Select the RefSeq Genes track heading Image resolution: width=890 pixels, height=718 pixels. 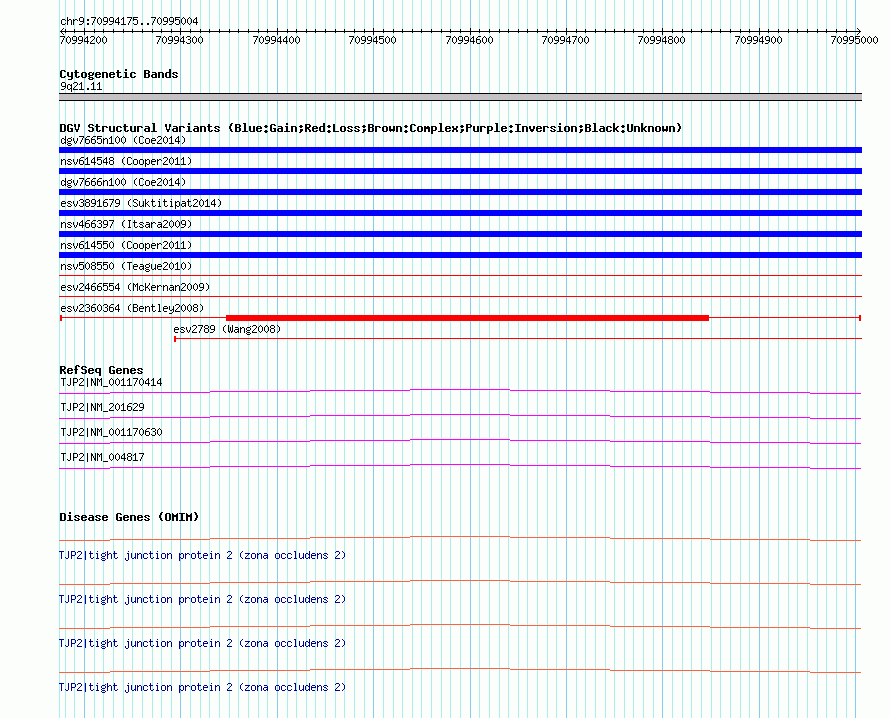101,370
